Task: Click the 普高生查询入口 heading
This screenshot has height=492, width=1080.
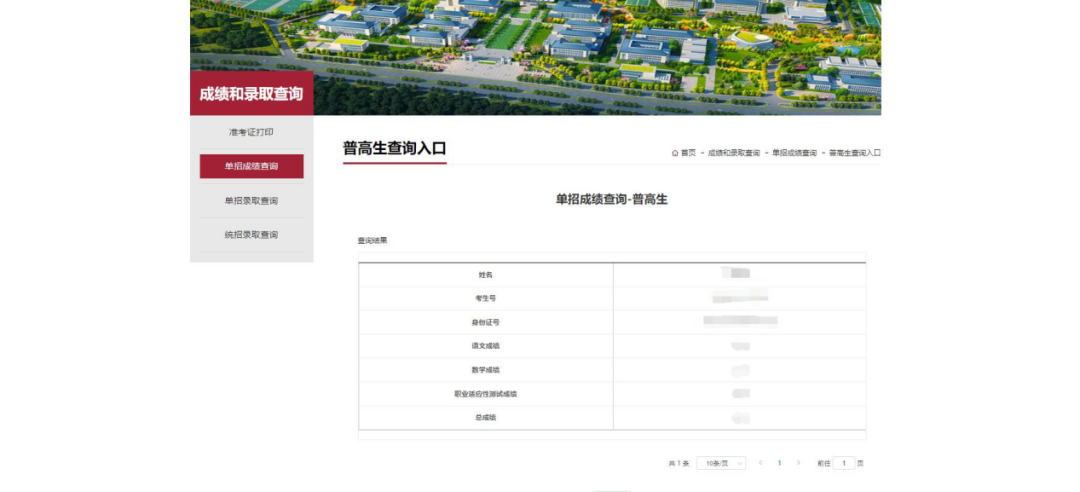Action: (x=395, y=148)
